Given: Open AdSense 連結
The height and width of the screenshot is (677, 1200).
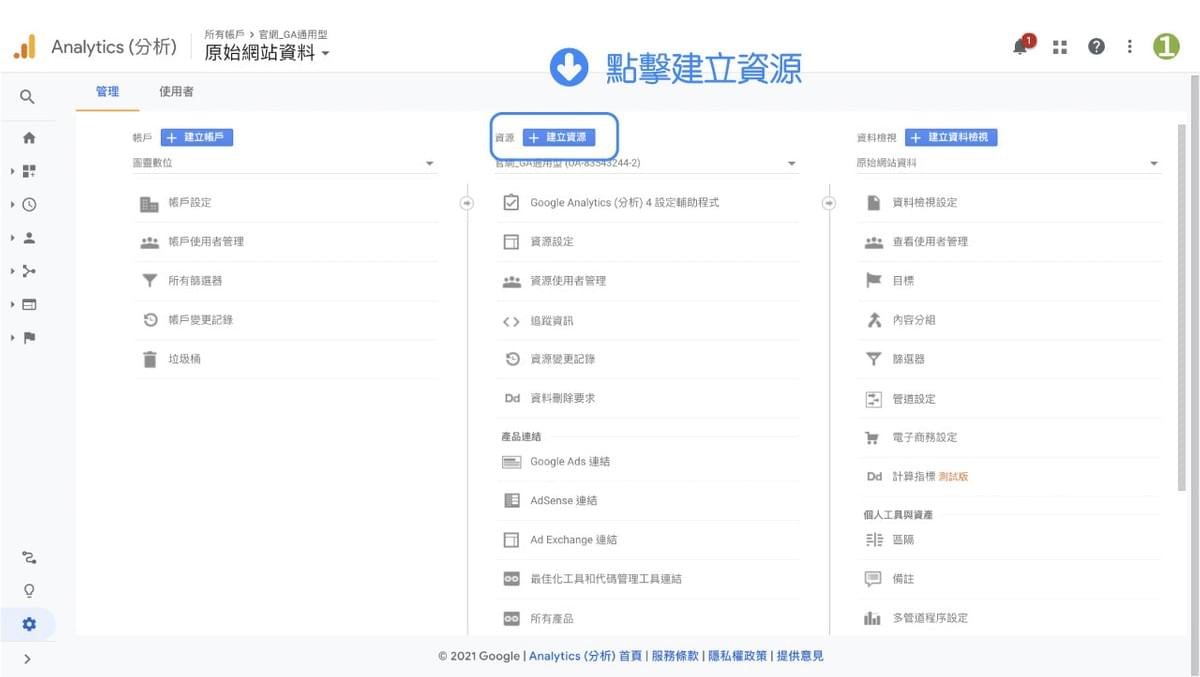Looking at the screenshot, I should coord(648,501).
